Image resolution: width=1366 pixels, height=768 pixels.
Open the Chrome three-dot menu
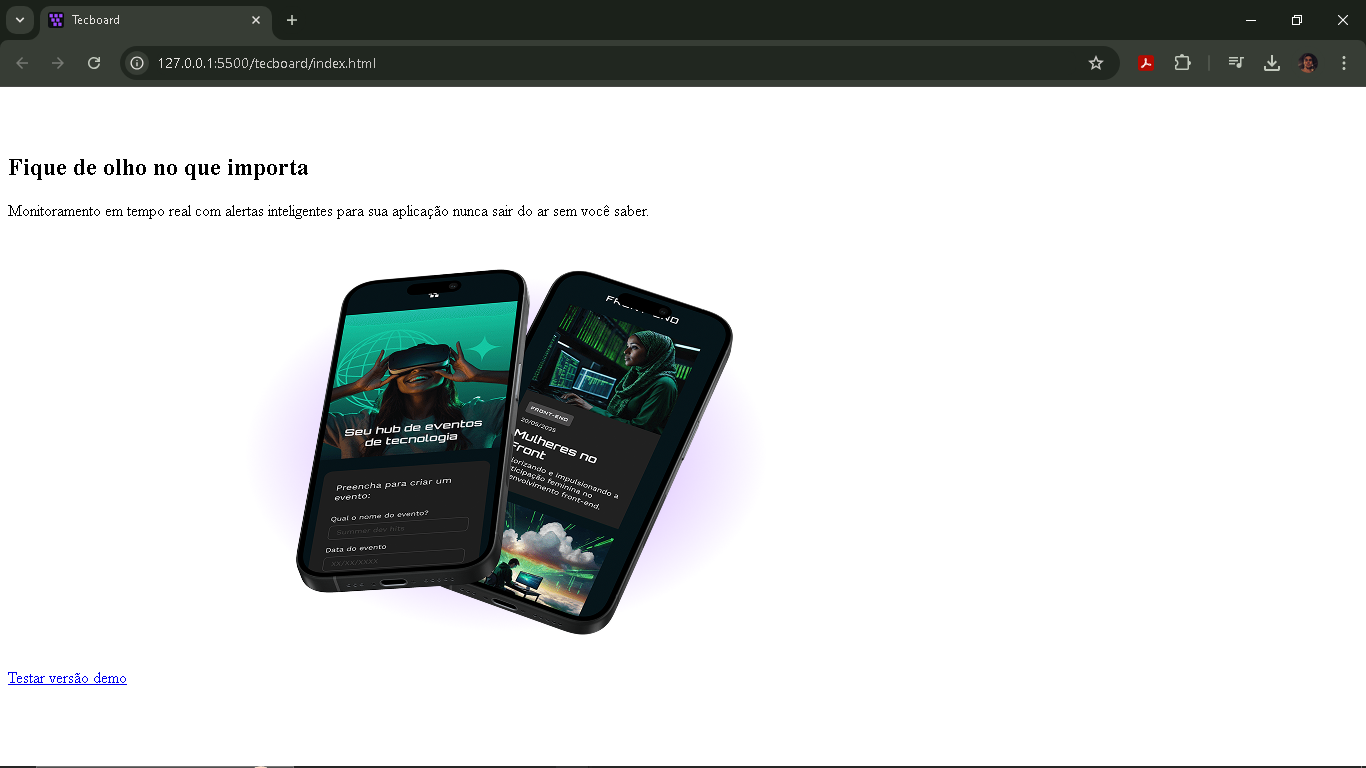(x=1344, y=63)
